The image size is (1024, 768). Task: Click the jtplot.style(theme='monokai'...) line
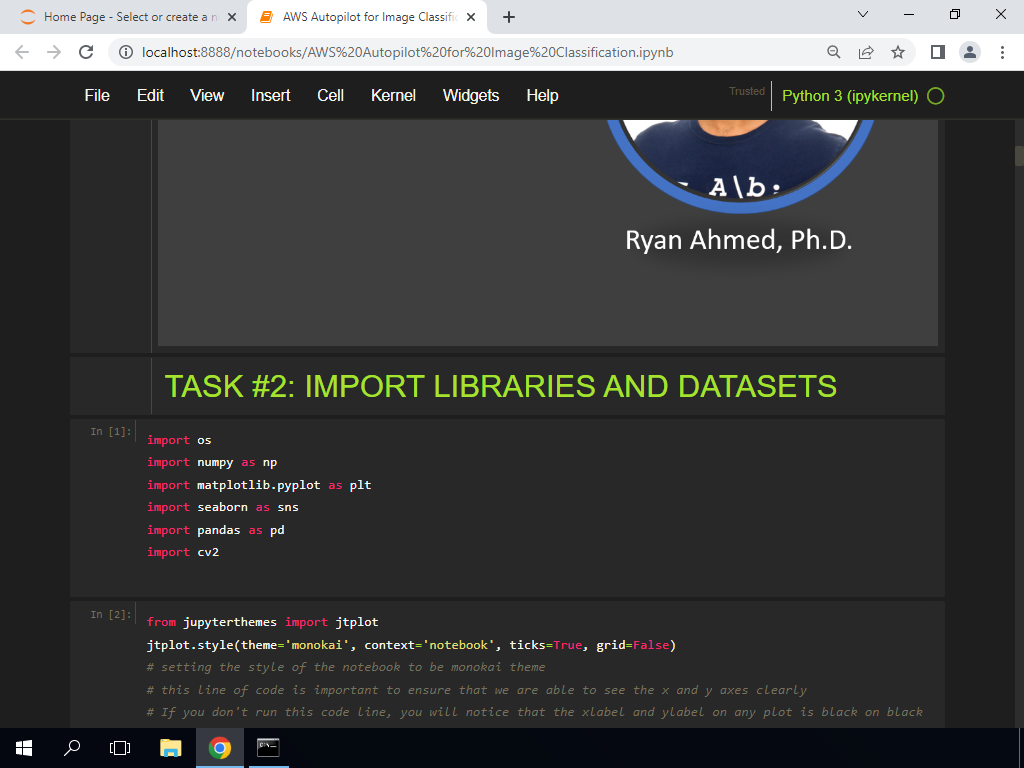pyautogui.click(x=411, y=645)
